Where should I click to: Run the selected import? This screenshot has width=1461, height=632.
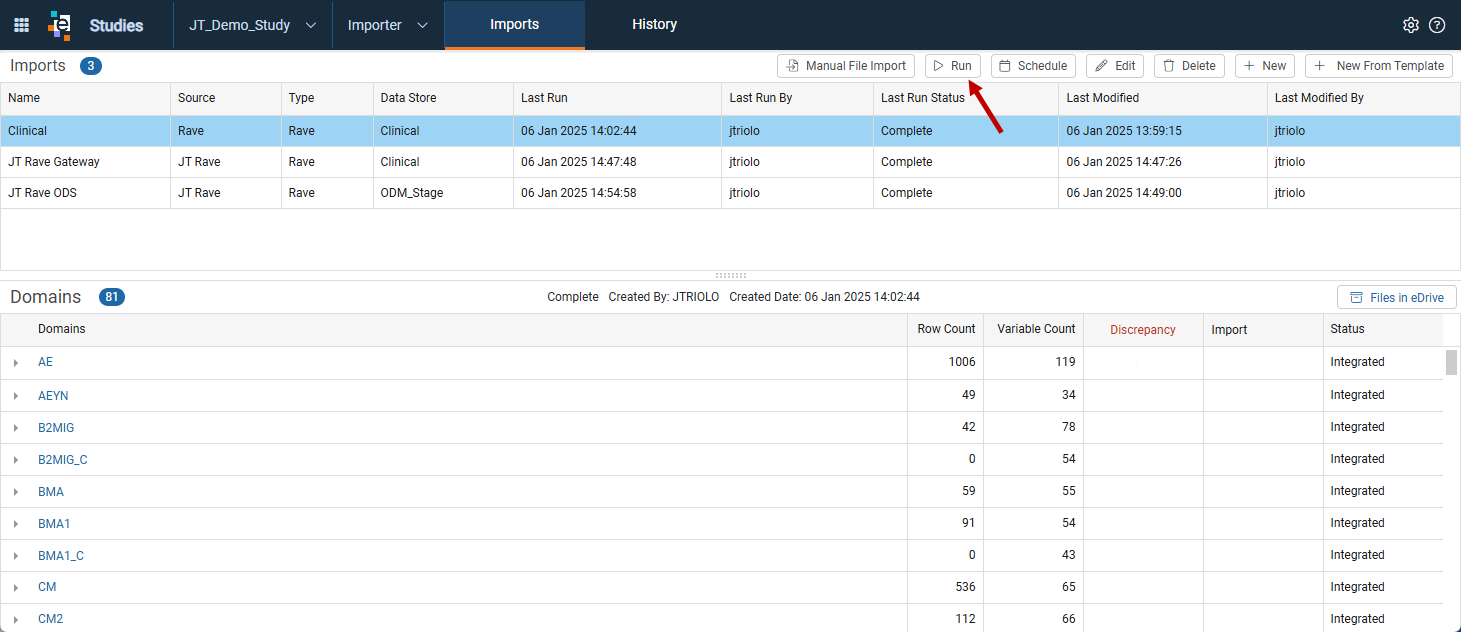[953, 66]
